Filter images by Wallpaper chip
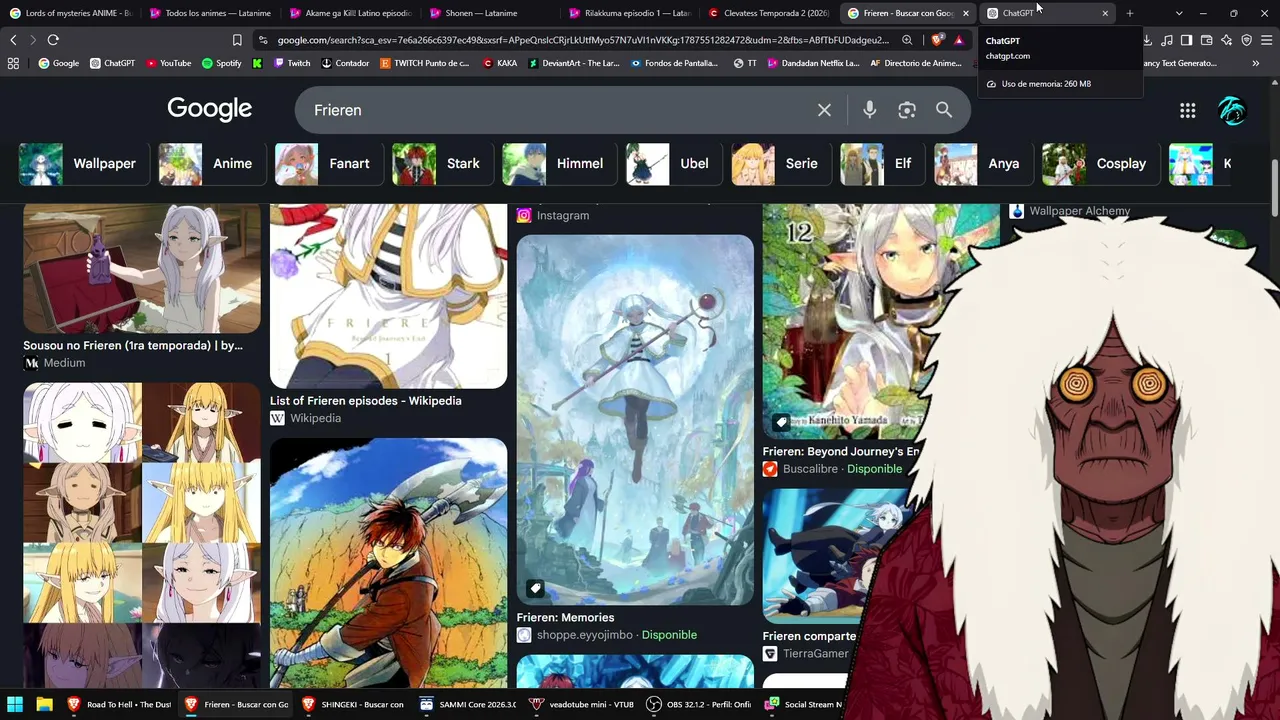The width and height of the screenshot is (1280, 720). coord(84,164)
